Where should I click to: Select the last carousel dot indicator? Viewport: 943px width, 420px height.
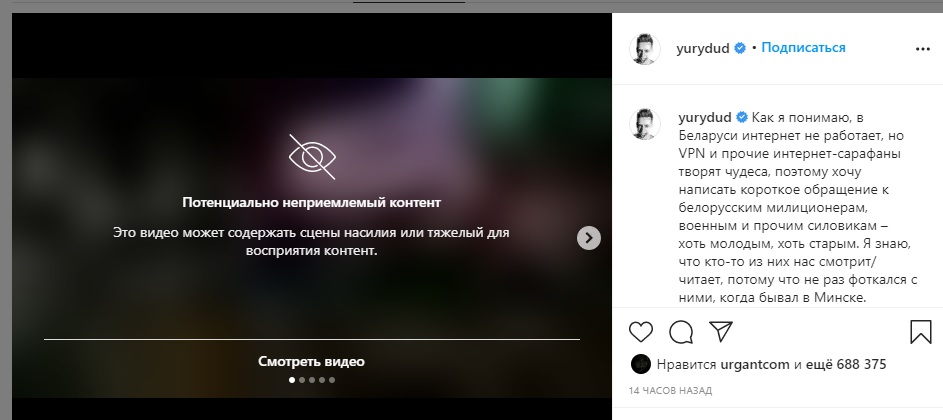click(x=332, y=380)
